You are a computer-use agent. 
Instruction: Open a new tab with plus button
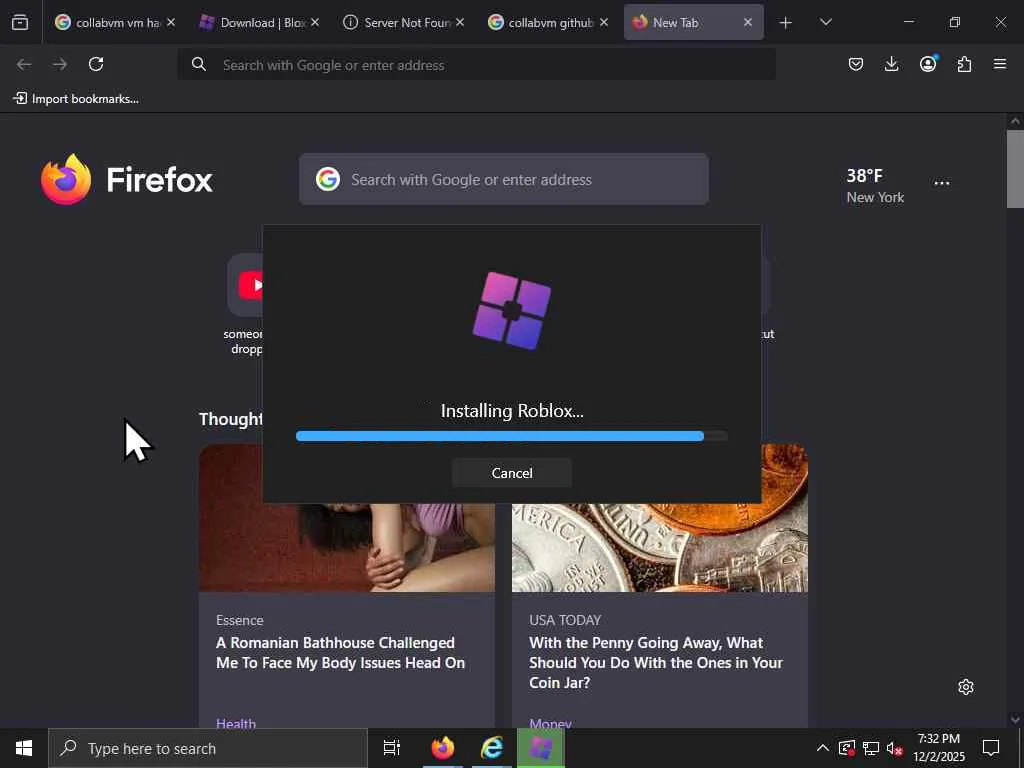click(786, 23)
